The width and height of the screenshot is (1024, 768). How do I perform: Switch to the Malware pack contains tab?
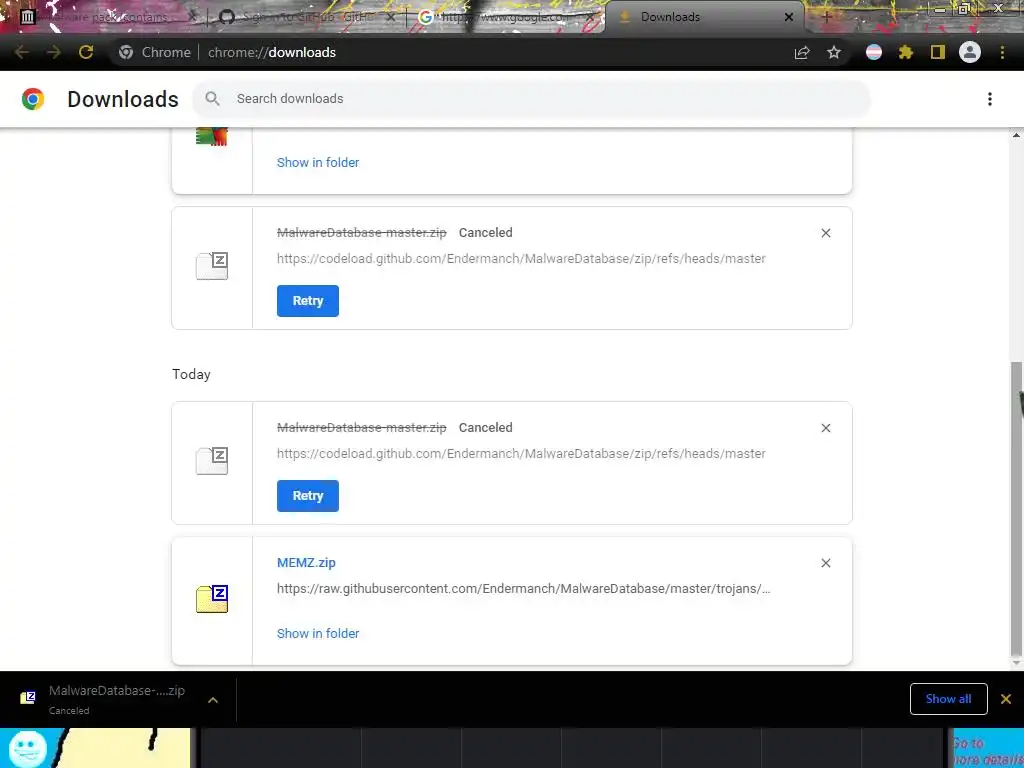click(104, 17)
